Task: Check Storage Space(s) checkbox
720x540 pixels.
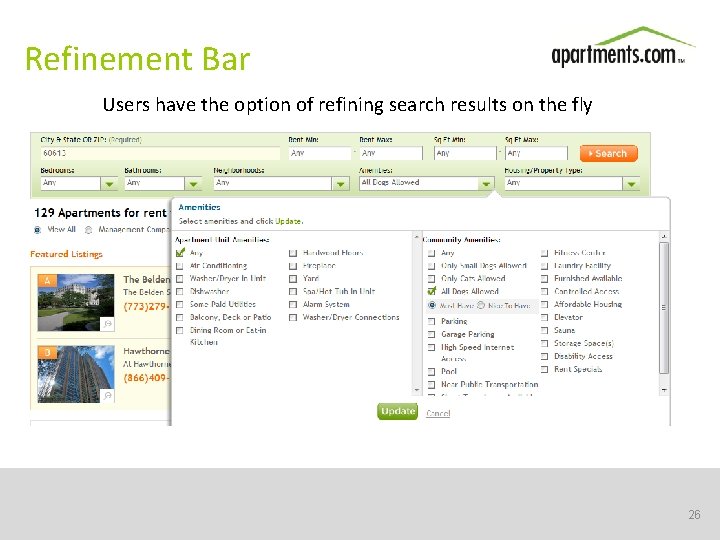Action: pos(545,343)
